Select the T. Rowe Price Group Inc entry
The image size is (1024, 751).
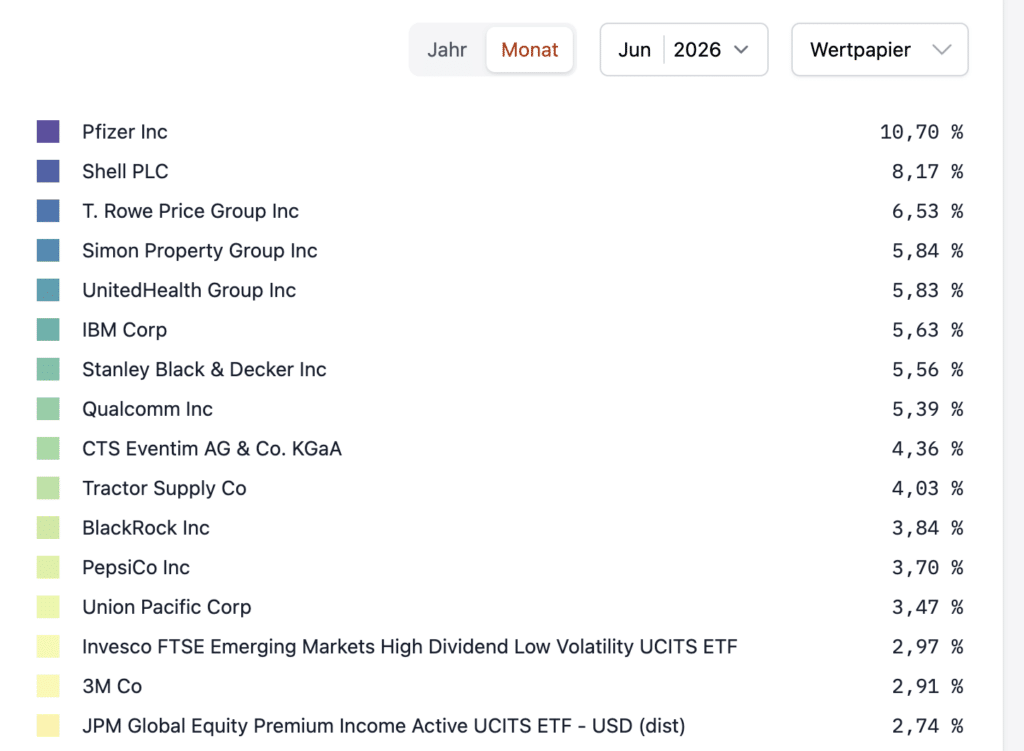[x=500, y=211]
